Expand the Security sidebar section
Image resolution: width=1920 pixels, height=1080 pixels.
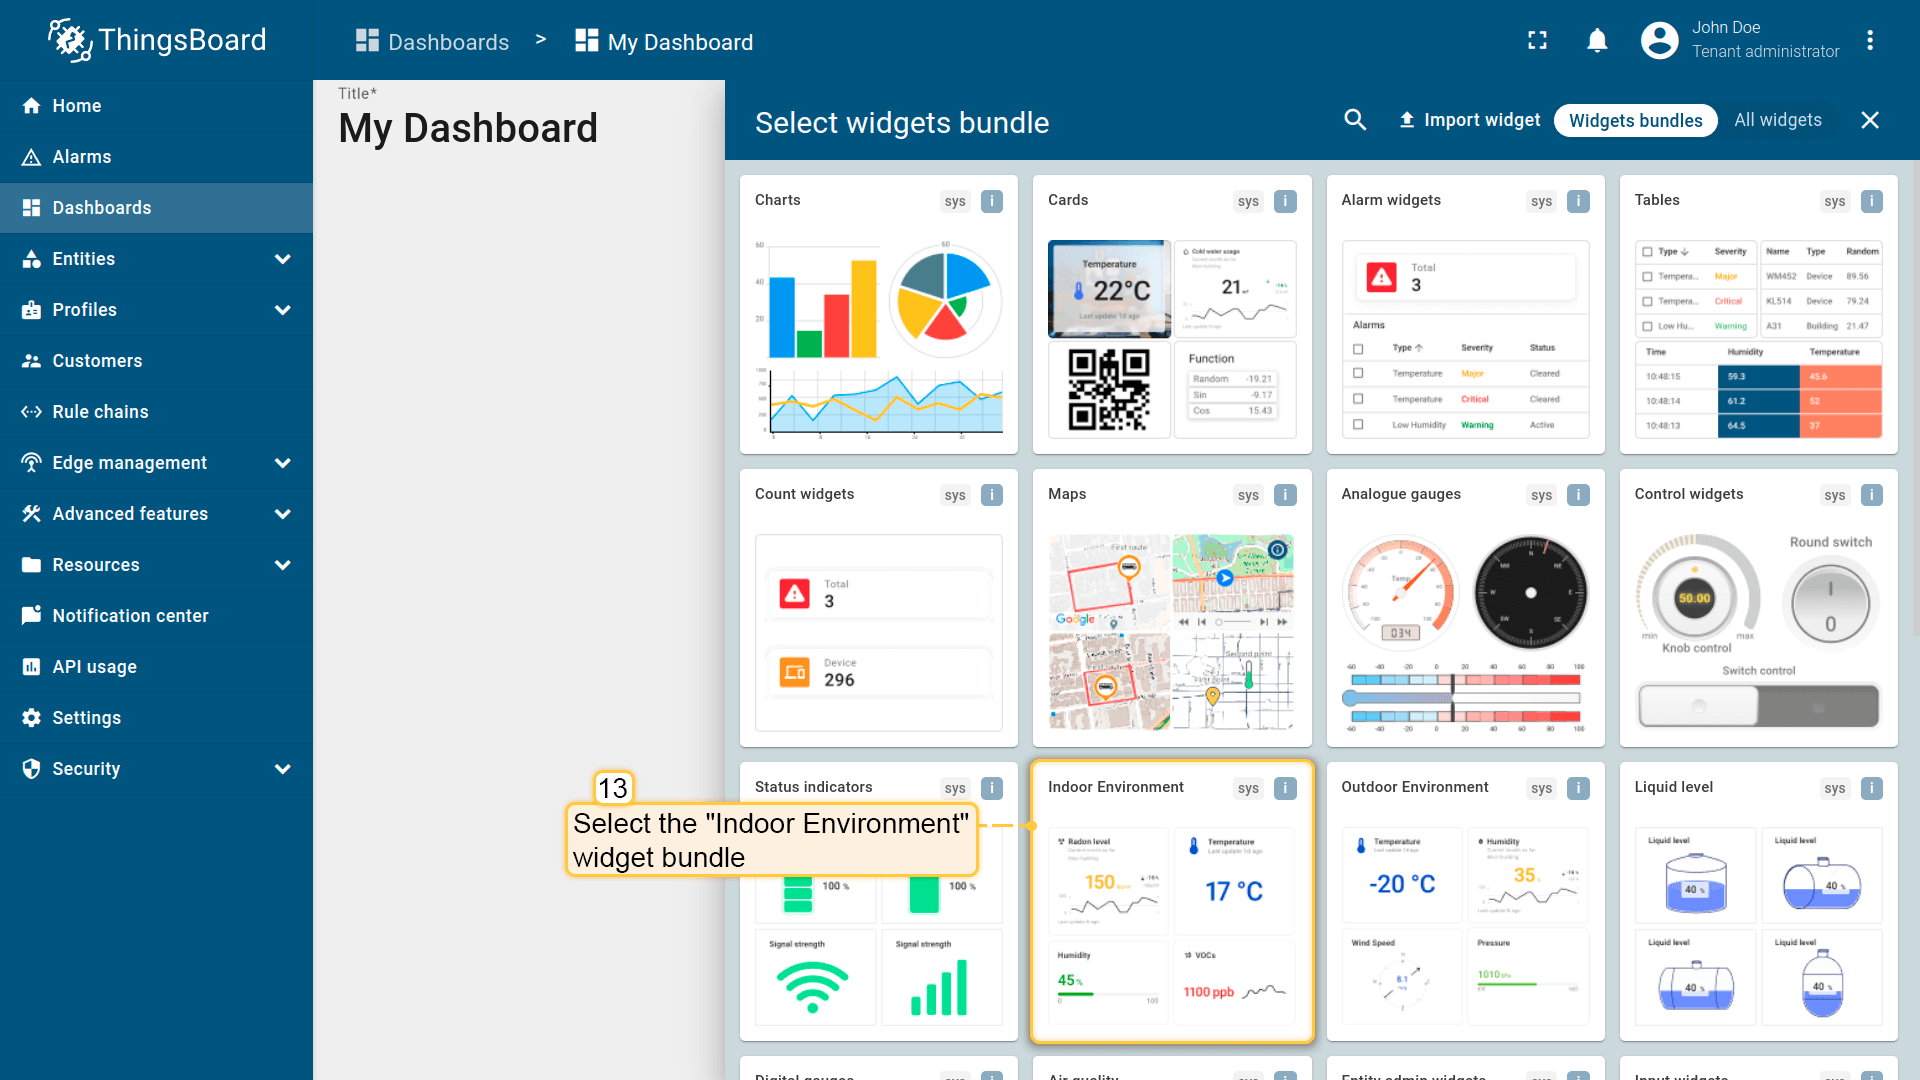click(x=283, y=769)
